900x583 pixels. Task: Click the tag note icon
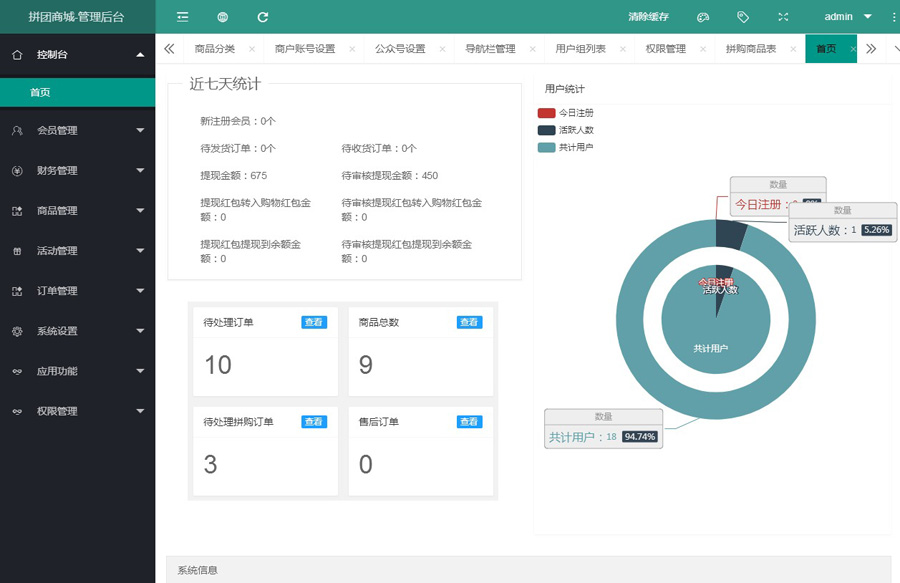pos(743,17)
